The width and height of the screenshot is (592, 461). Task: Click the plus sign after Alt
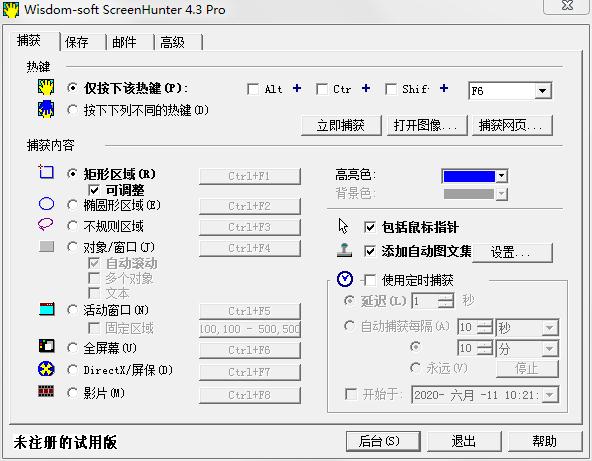pos(297,88)
